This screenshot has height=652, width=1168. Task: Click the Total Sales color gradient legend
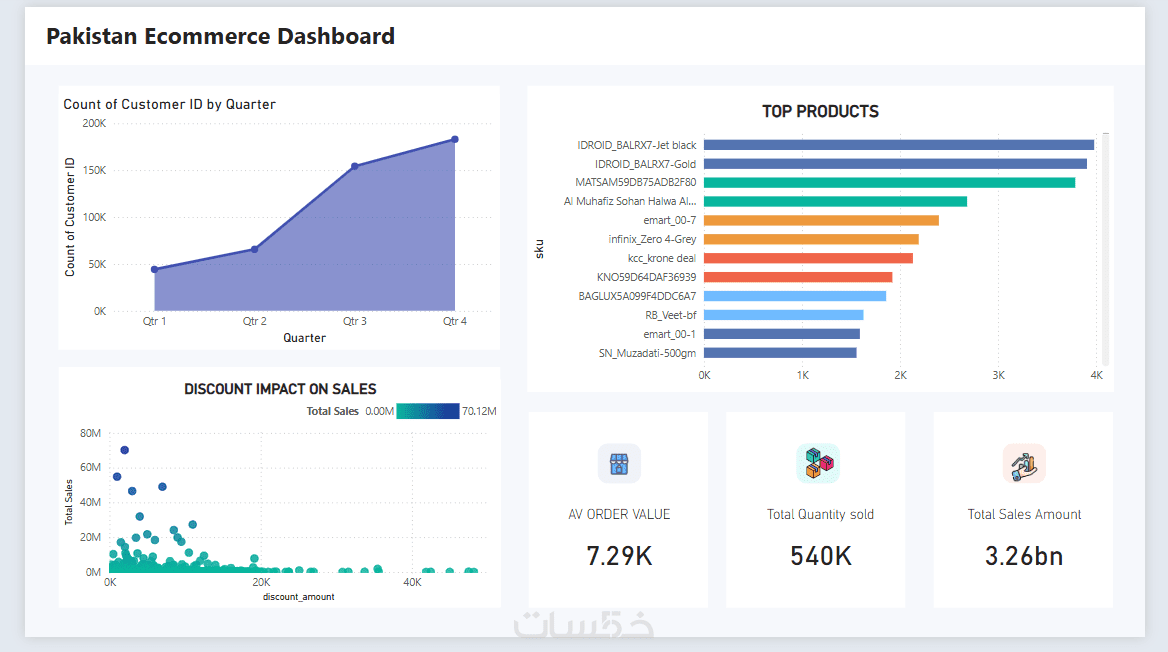pos(428,411)
